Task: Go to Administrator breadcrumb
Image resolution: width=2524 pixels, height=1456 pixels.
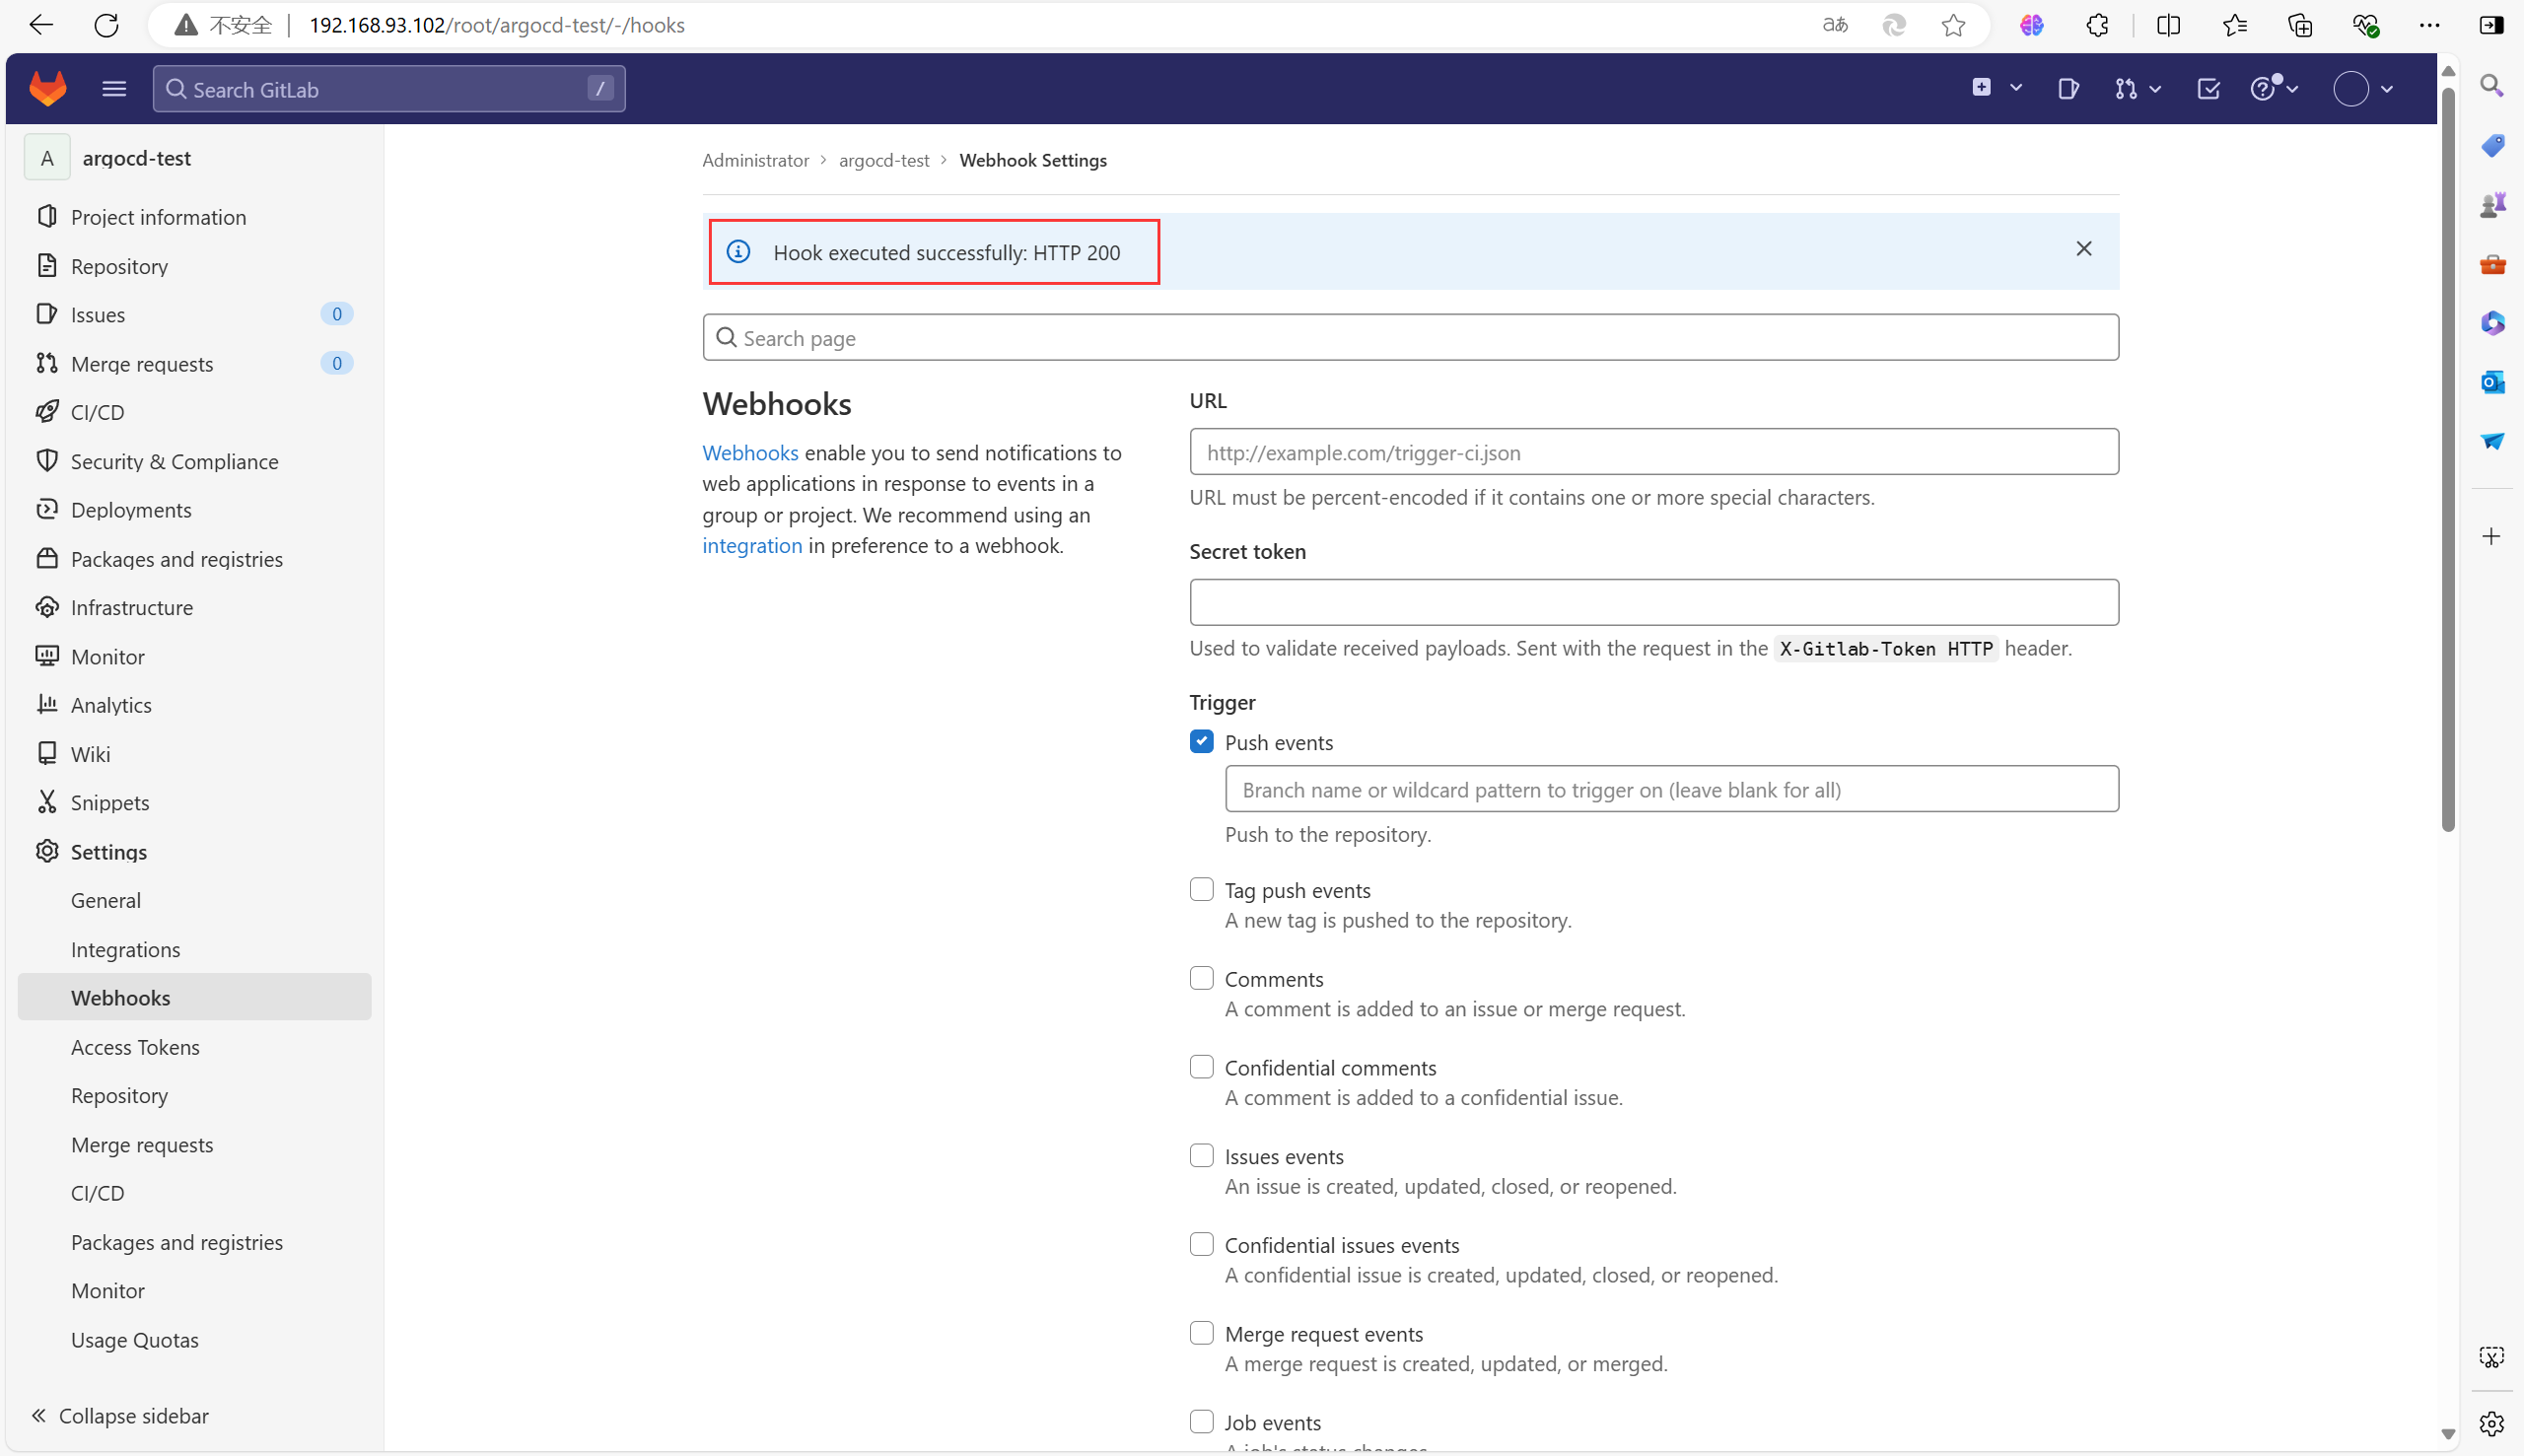Action: [755, 160]
